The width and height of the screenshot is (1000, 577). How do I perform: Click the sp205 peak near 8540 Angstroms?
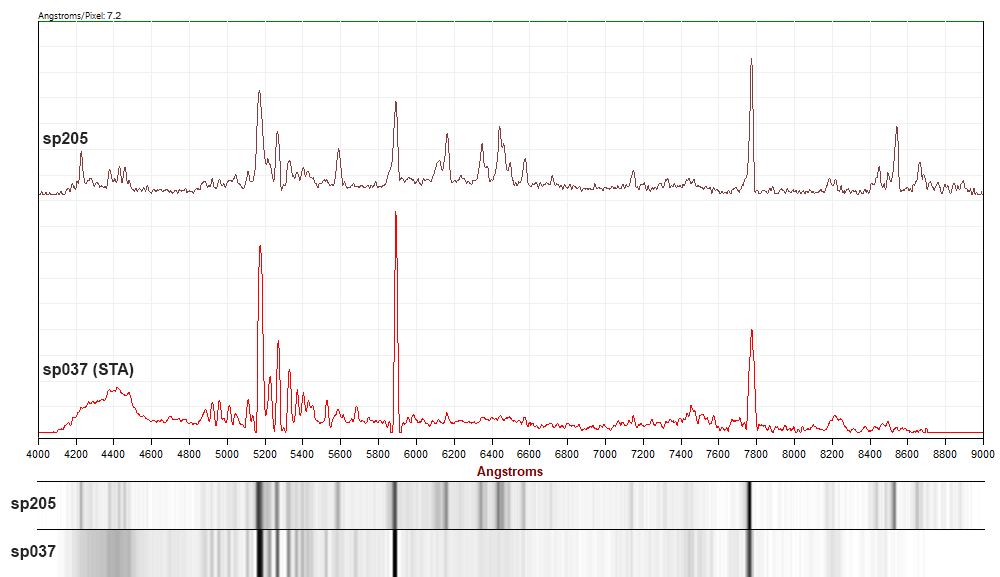[x=896, y=129]
